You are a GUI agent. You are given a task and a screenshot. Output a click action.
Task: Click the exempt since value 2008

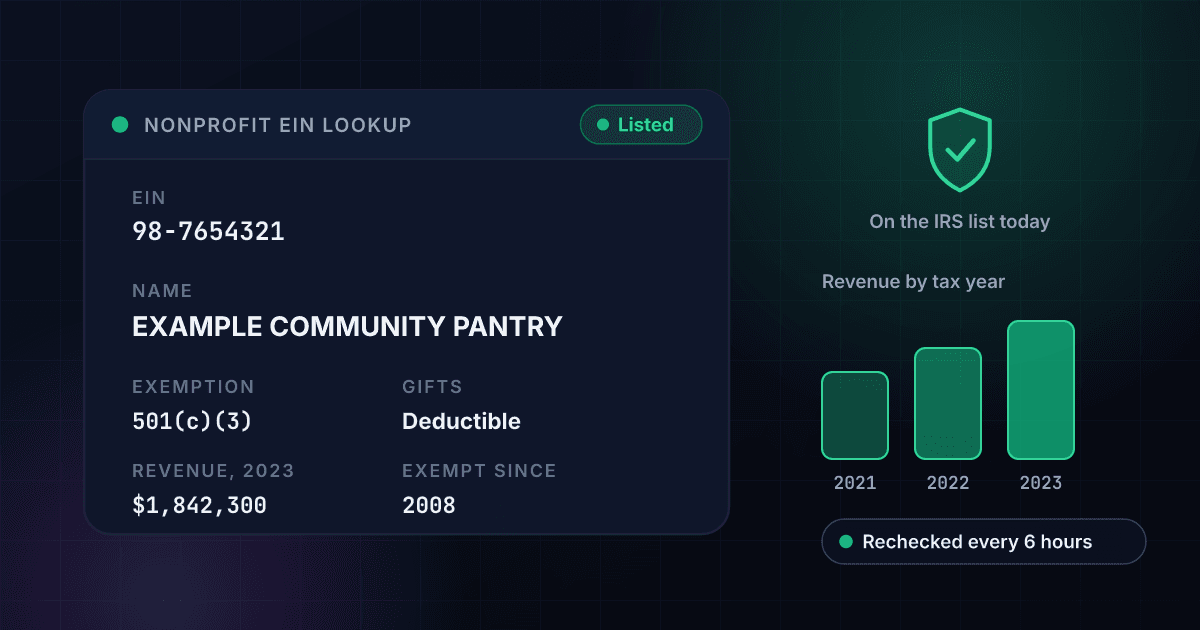[x=429, y=506]
